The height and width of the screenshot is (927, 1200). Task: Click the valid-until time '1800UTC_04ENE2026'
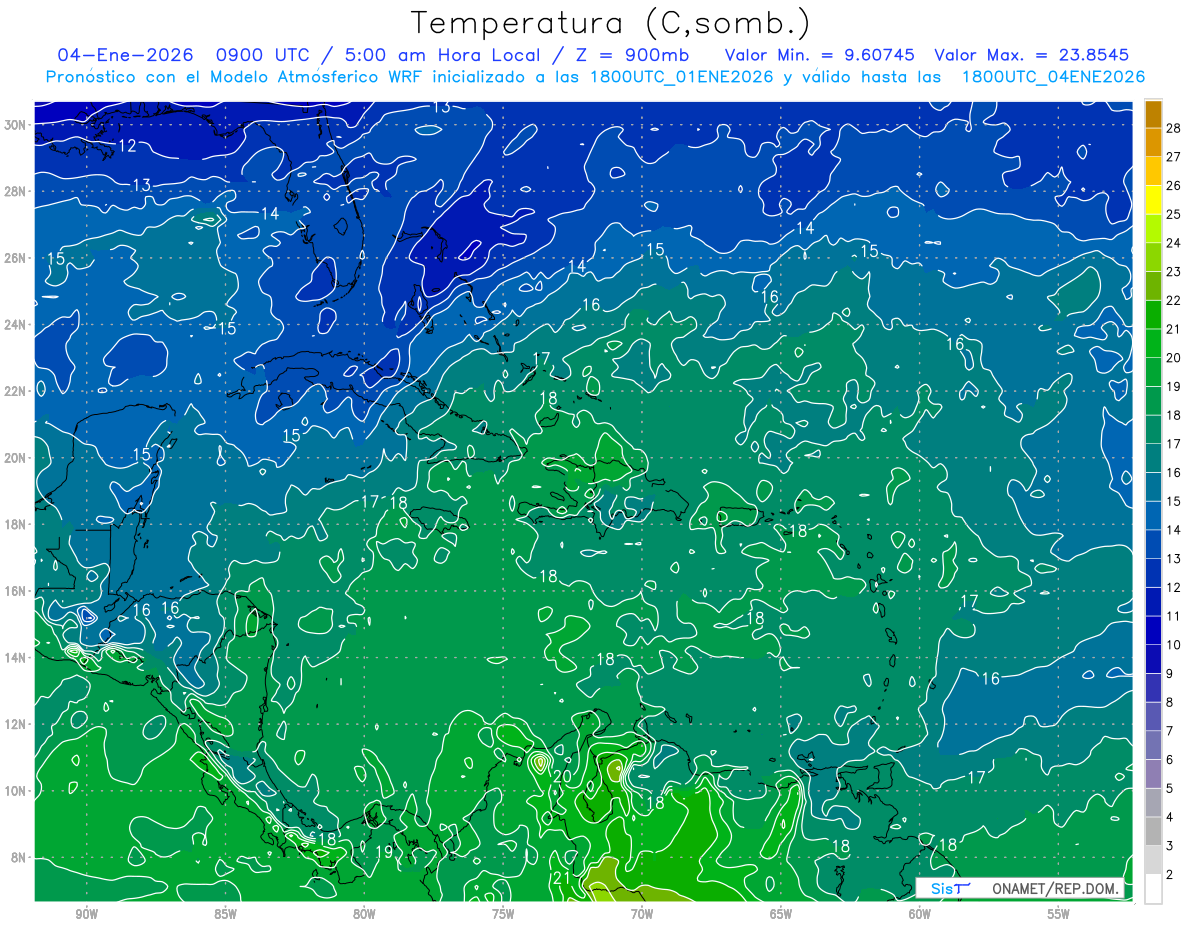point(1053,77)
